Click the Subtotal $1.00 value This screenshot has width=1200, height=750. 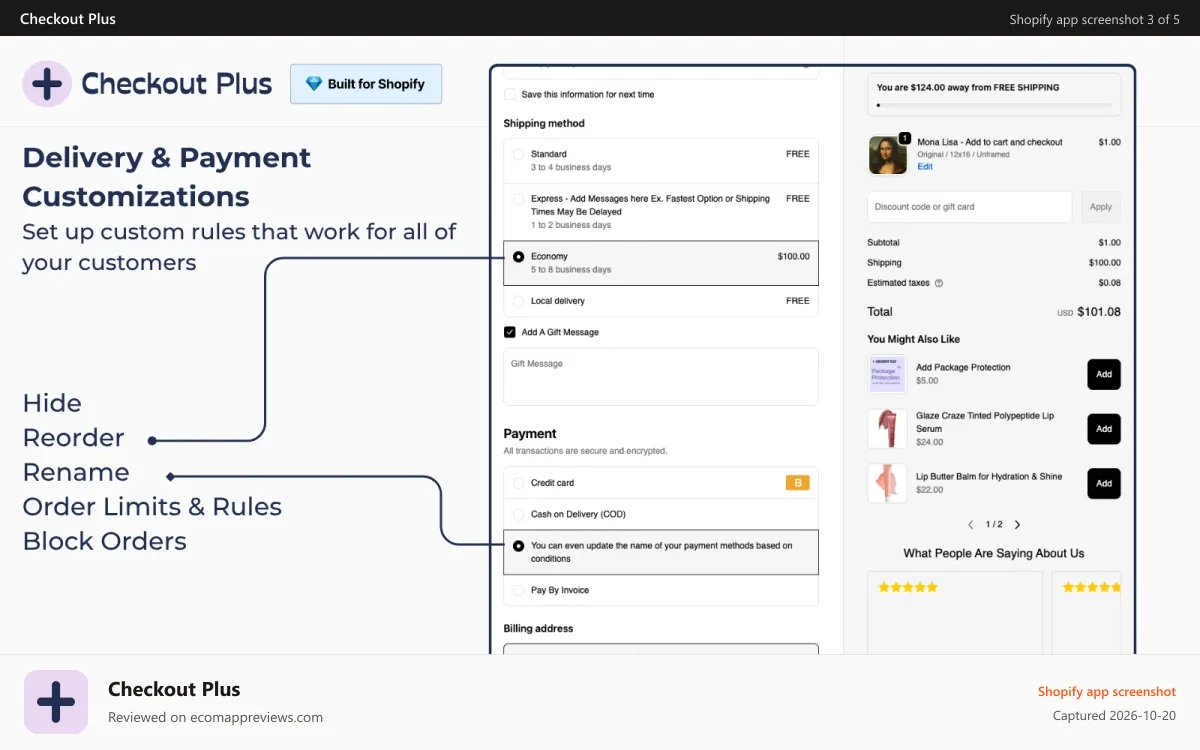coord(1109,243)
